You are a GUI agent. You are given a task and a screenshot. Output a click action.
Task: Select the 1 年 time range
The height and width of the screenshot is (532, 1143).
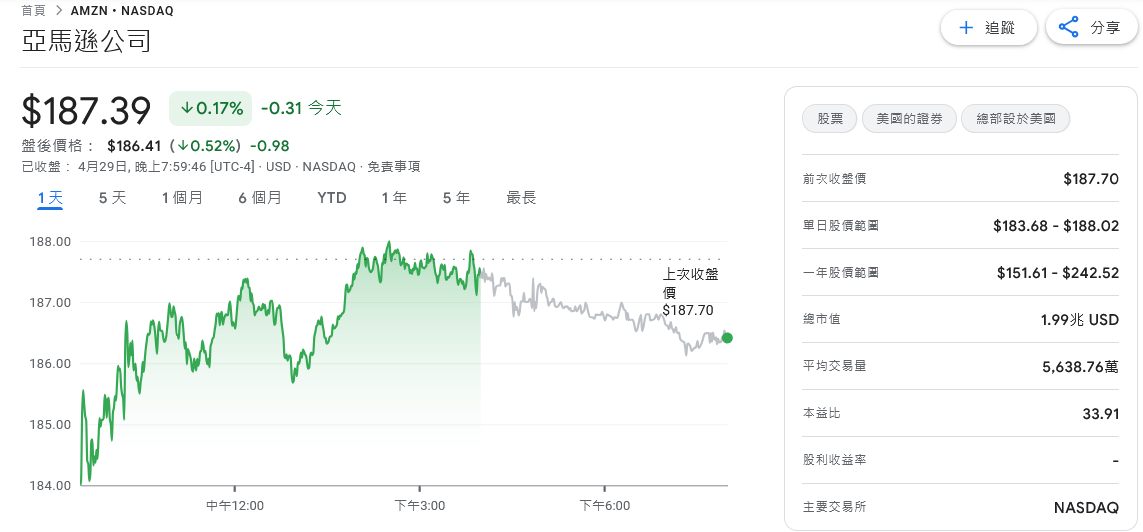(x=394, y=198)
